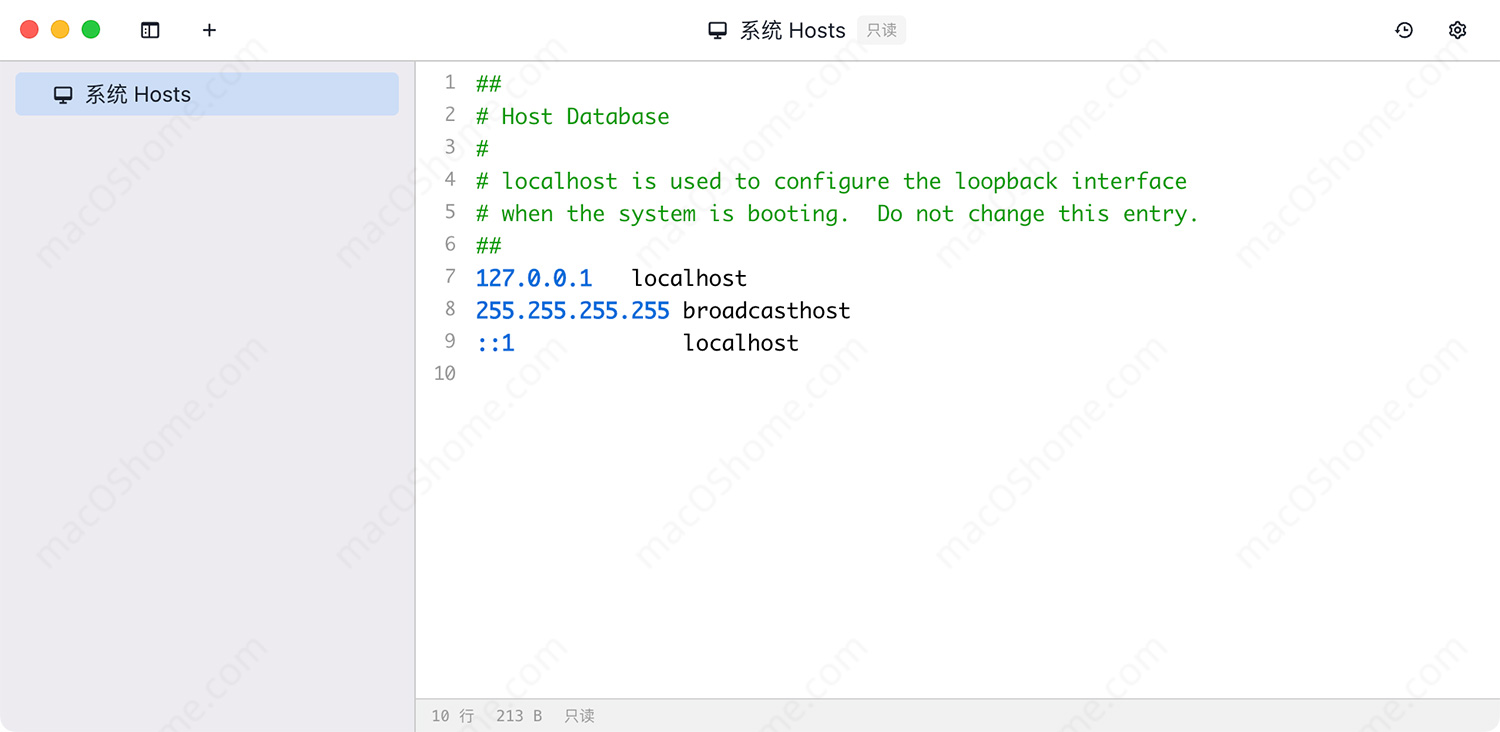The height and width of the screenshot is (732, 1500).
Task: Place cursor on 127.0.0.1 address
Action: 534,278
